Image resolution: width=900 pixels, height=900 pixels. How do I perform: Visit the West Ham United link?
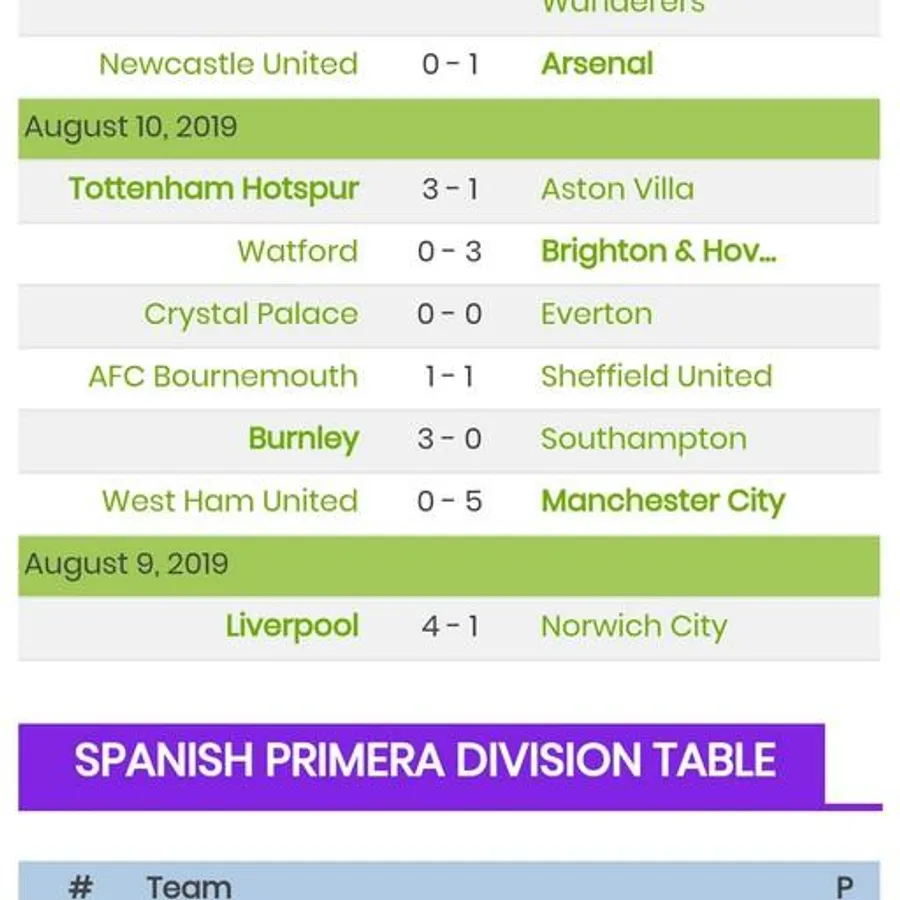(229, 501)
